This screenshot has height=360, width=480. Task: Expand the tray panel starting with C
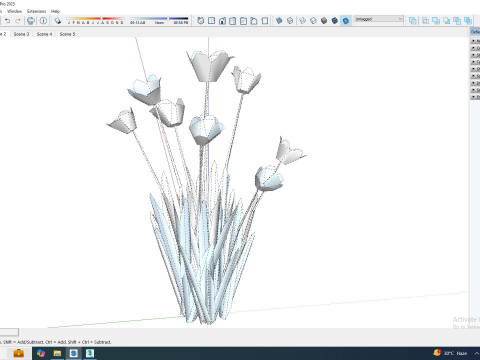(x=475, y=48)
